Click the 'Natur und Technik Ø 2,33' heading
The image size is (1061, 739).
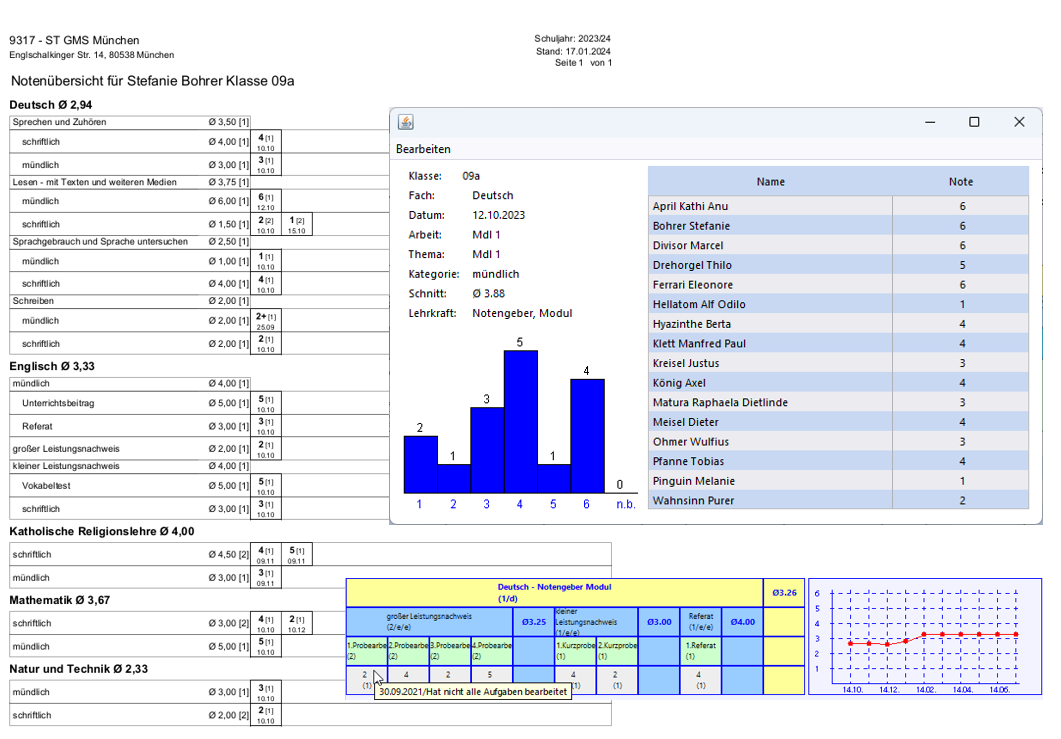78,669
